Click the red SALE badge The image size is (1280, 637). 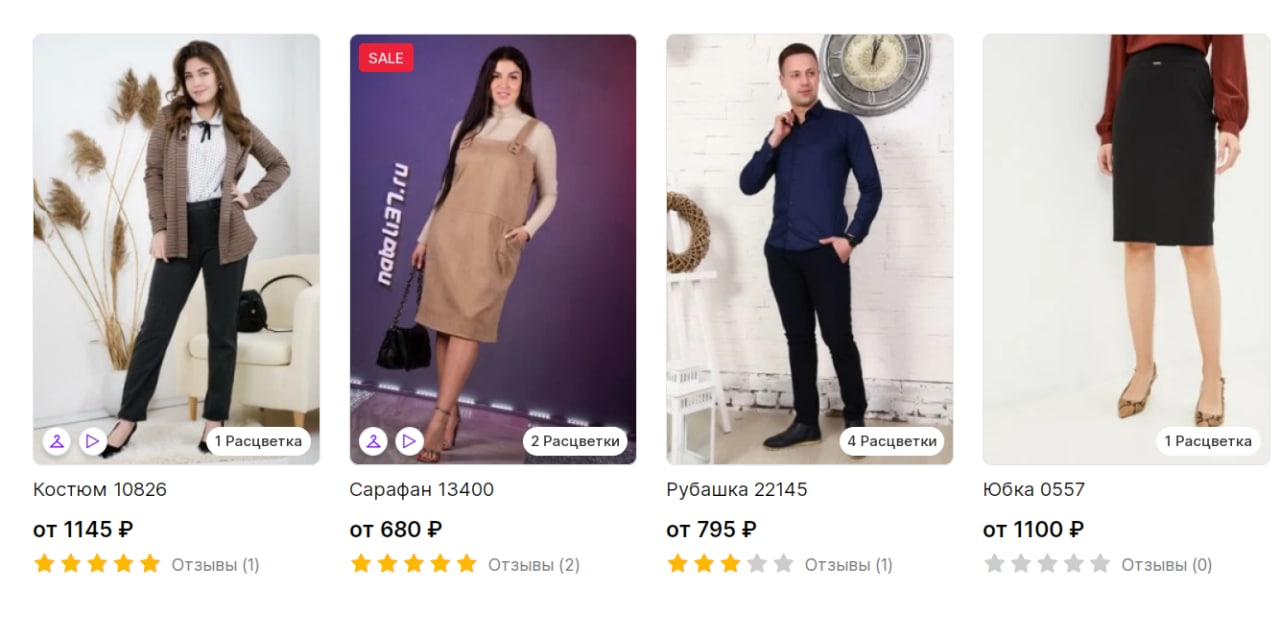click(x=386, y=58)
